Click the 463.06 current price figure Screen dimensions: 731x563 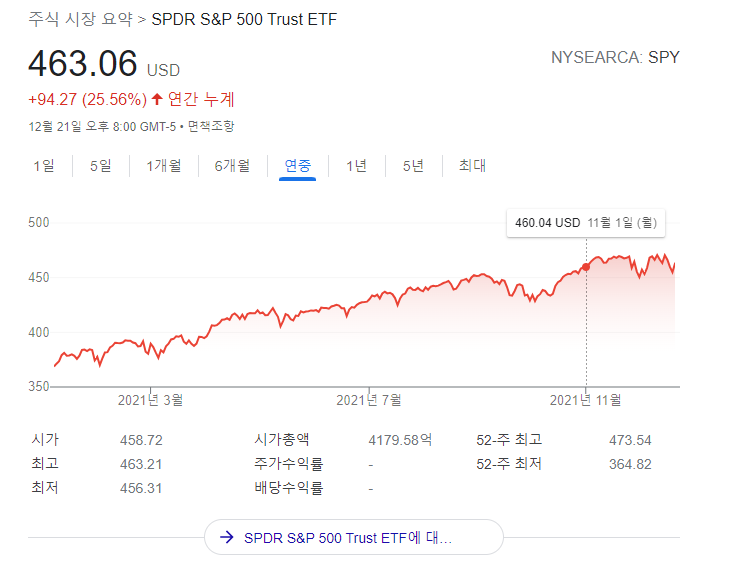(82, 63)
